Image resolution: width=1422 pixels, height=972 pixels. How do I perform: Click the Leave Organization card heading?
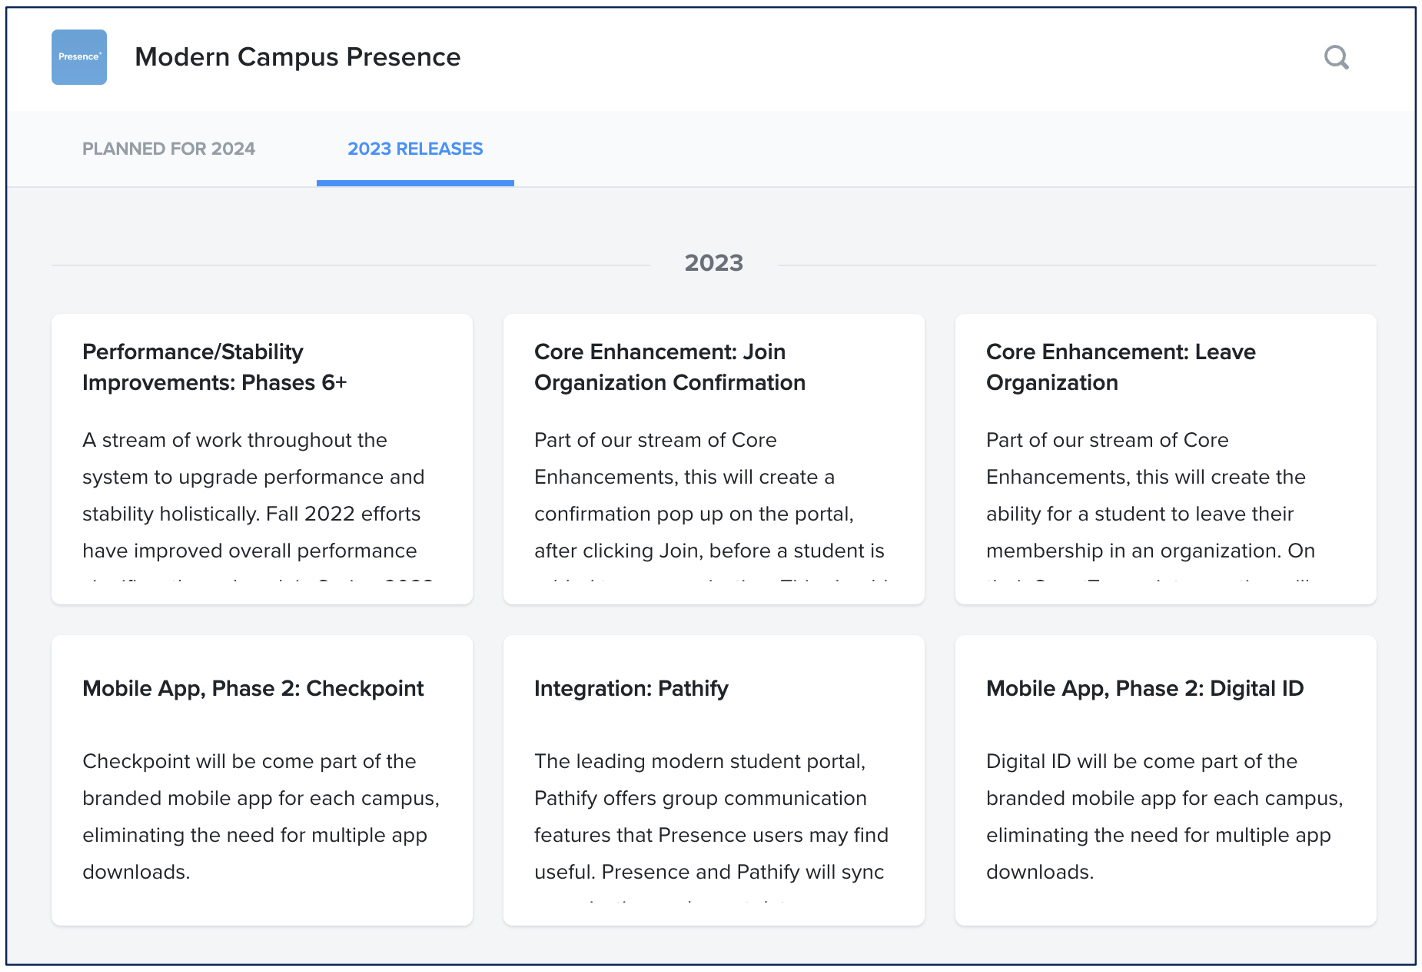click(1120, 366)
